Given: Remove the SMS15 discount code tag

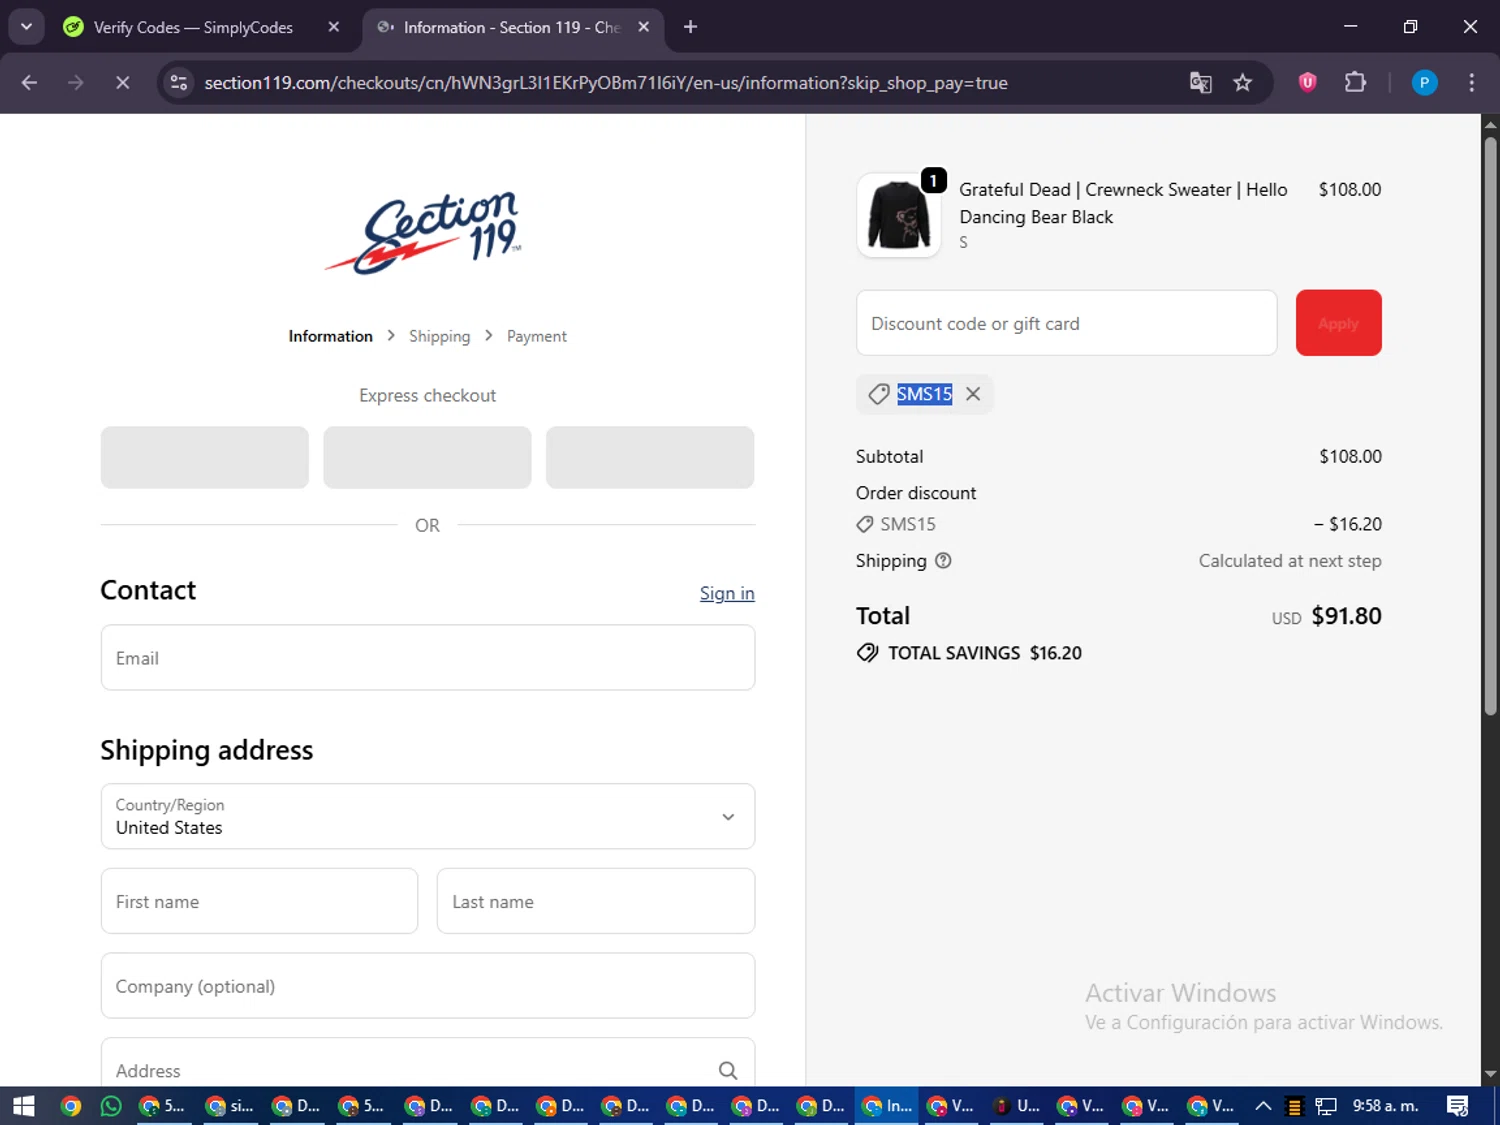Looking at the screenshot, I should [973, 394].
